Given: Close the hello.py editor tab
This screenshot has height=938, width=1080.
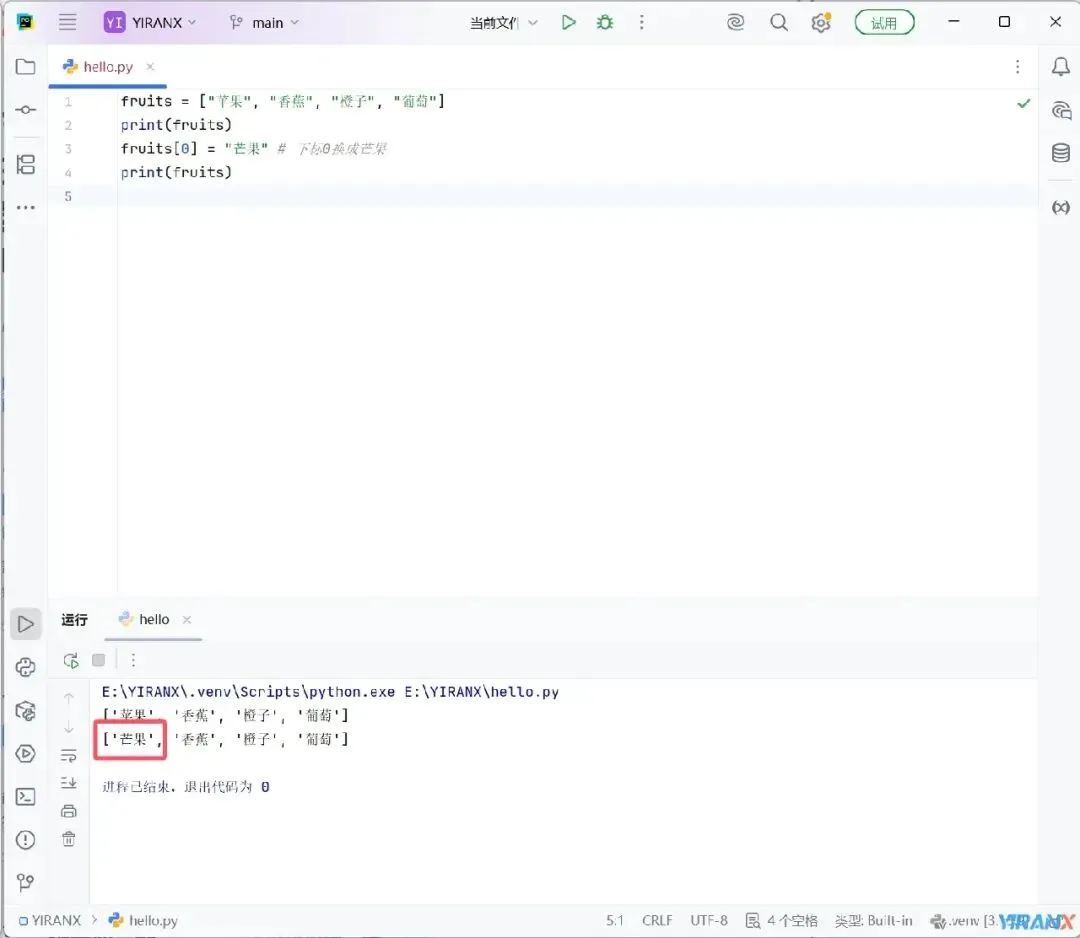Looking at the screenshot, I should (x=150, y=67).
